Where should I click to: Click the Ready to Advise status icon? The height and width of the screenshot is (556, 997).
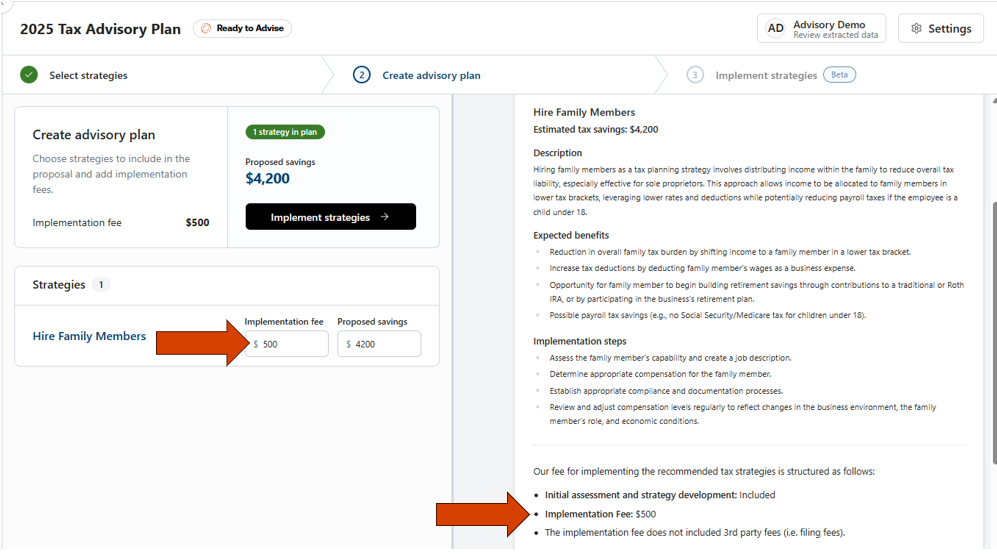pyautogui.click(x=206, y=29)
